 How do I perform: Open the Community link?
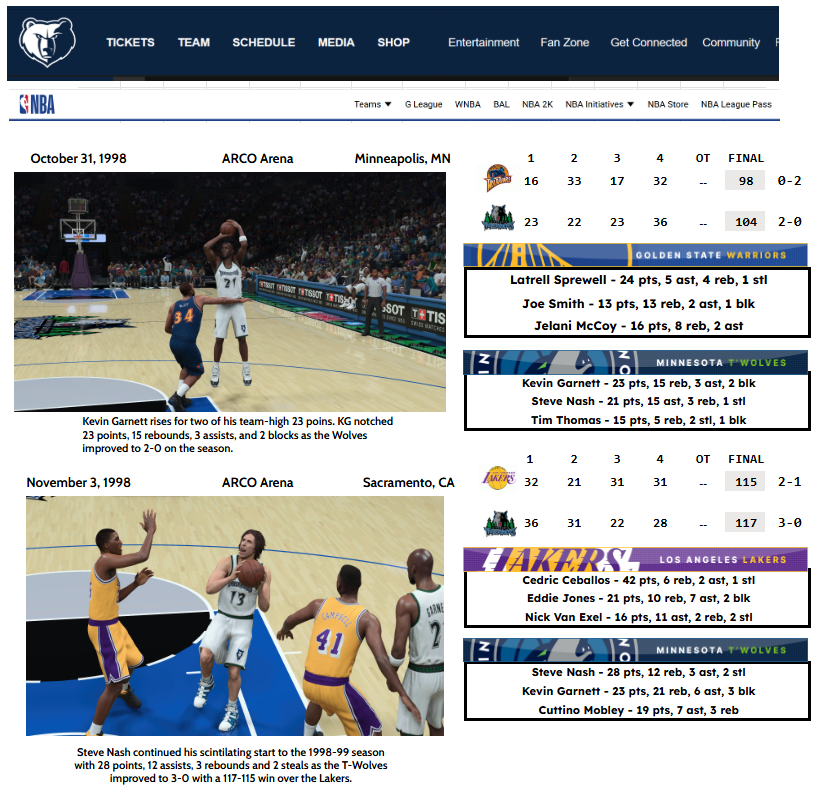(731, 43)
